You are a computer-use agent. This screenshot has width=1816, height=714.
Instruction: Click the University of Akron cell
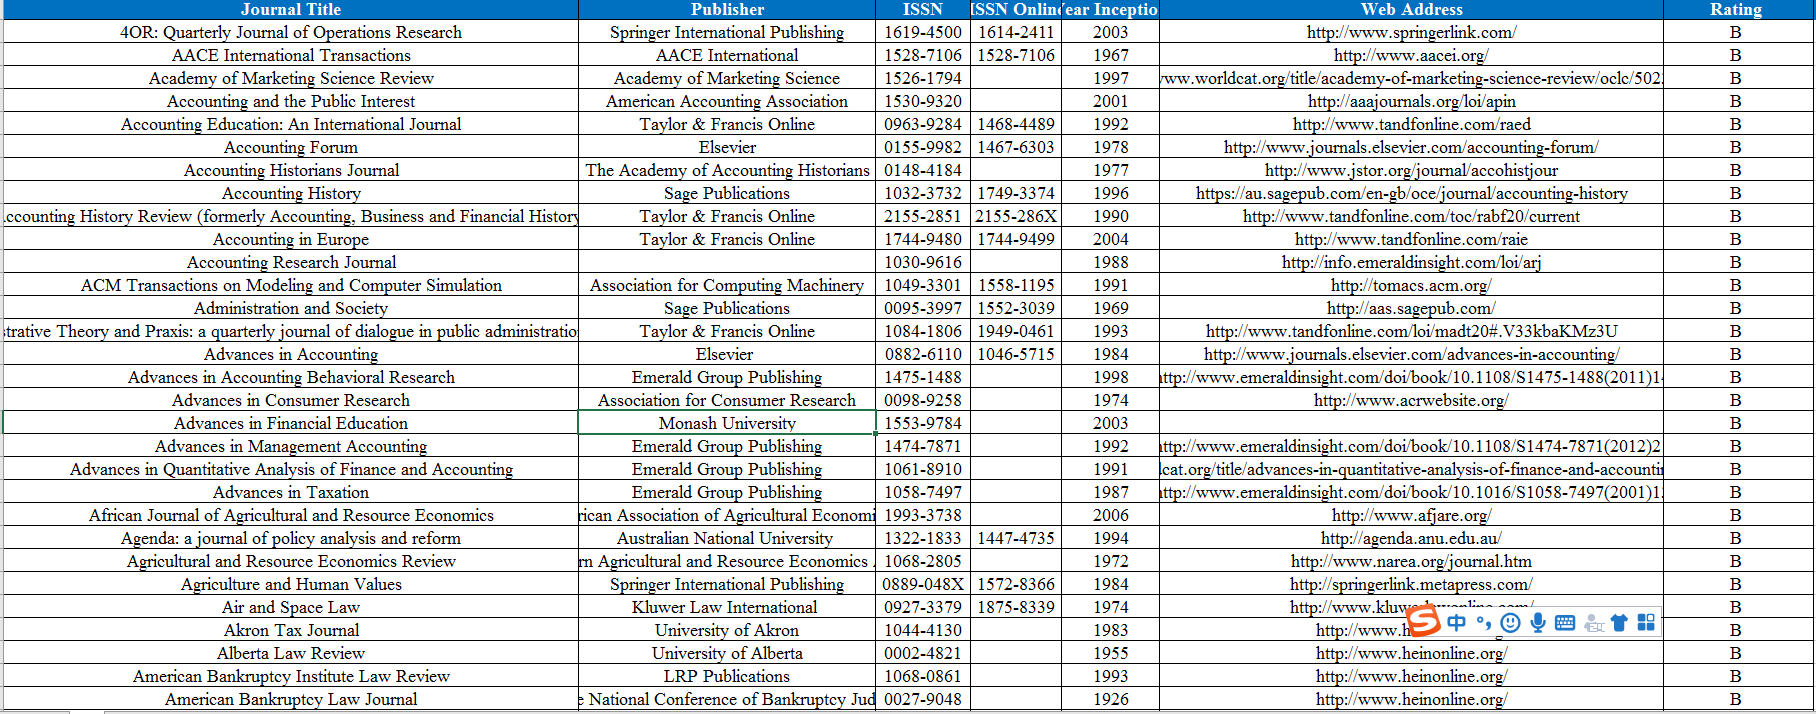pos(727,630)
